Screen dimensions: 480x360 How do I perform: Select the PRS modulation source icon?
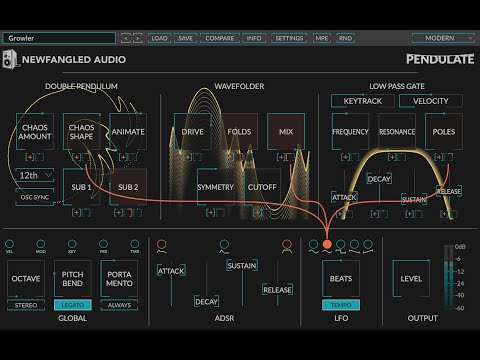tap(103, 244)
